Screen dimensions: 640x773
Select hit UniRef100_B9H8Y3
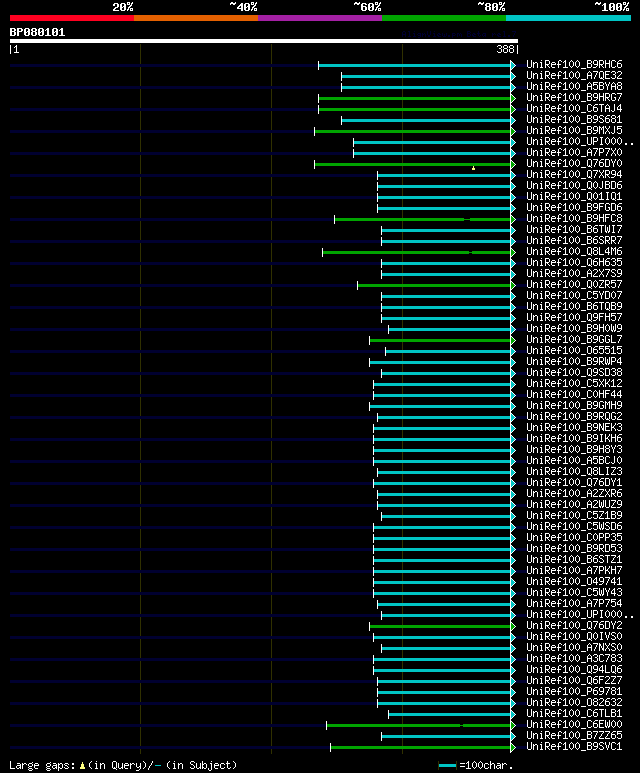point(574,450)
